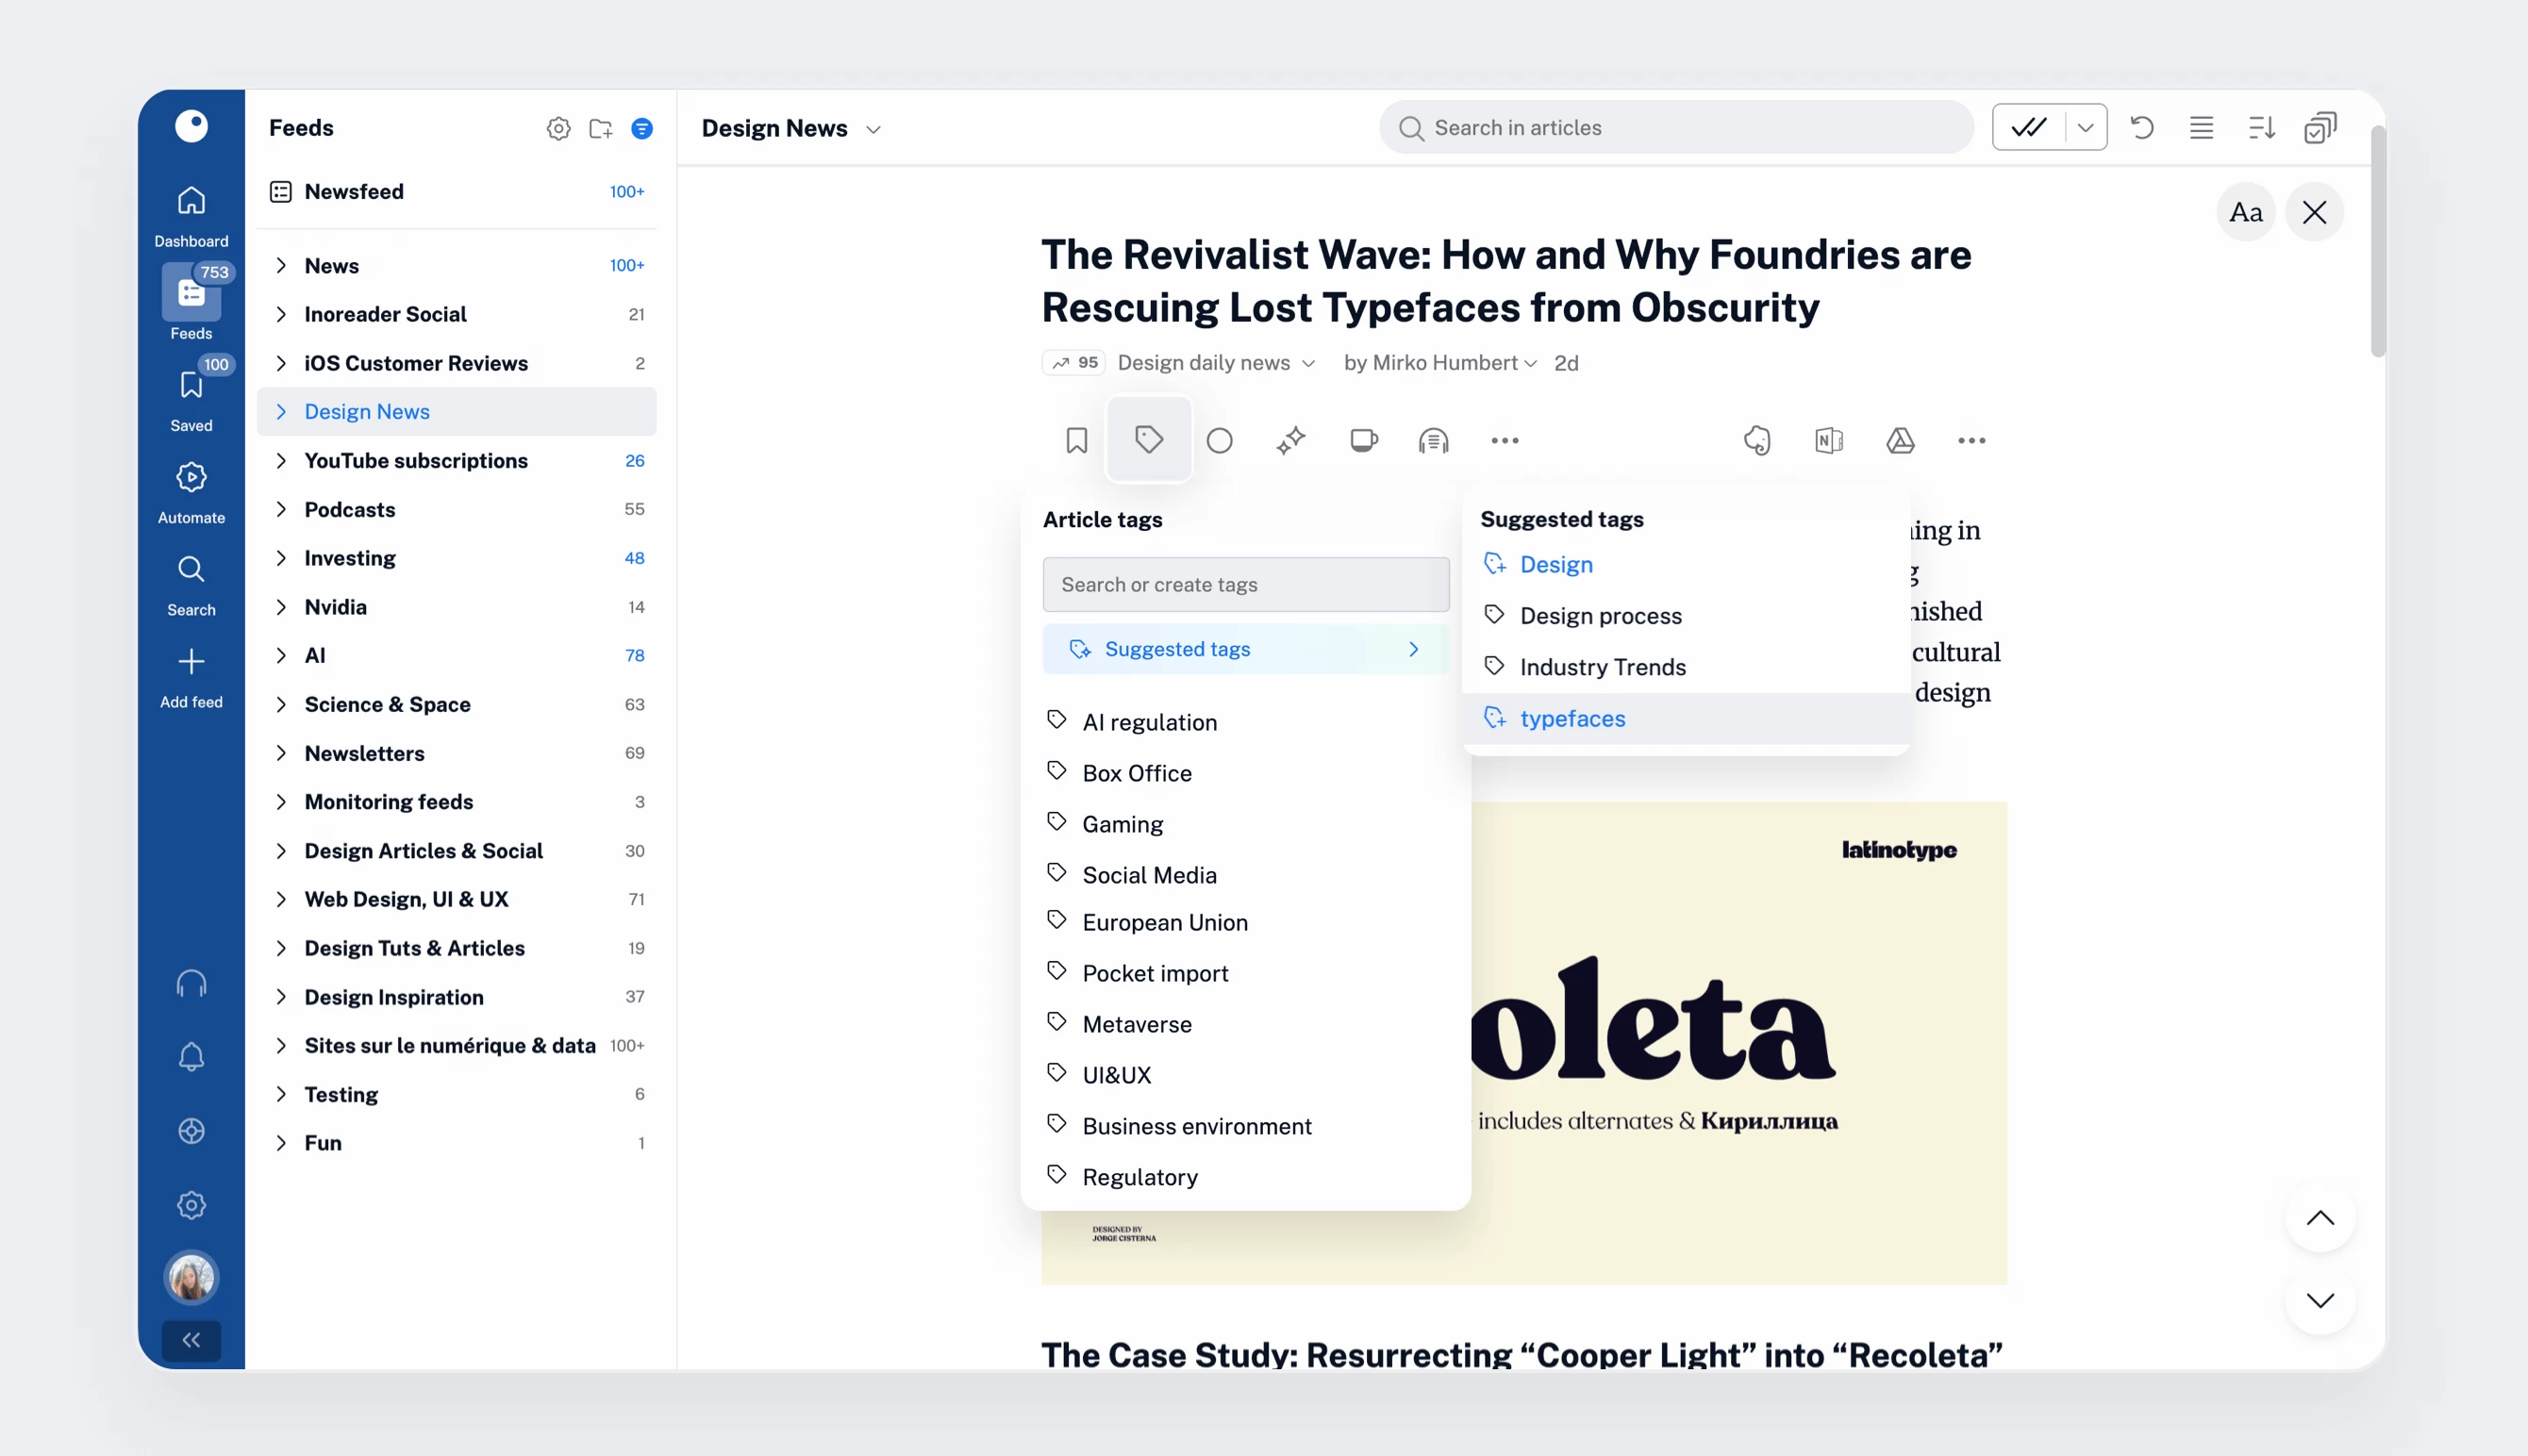This screenshot has height=1456, width=2528.
Task: Choose the Gaming tag from list
Action: point(1122,824)
